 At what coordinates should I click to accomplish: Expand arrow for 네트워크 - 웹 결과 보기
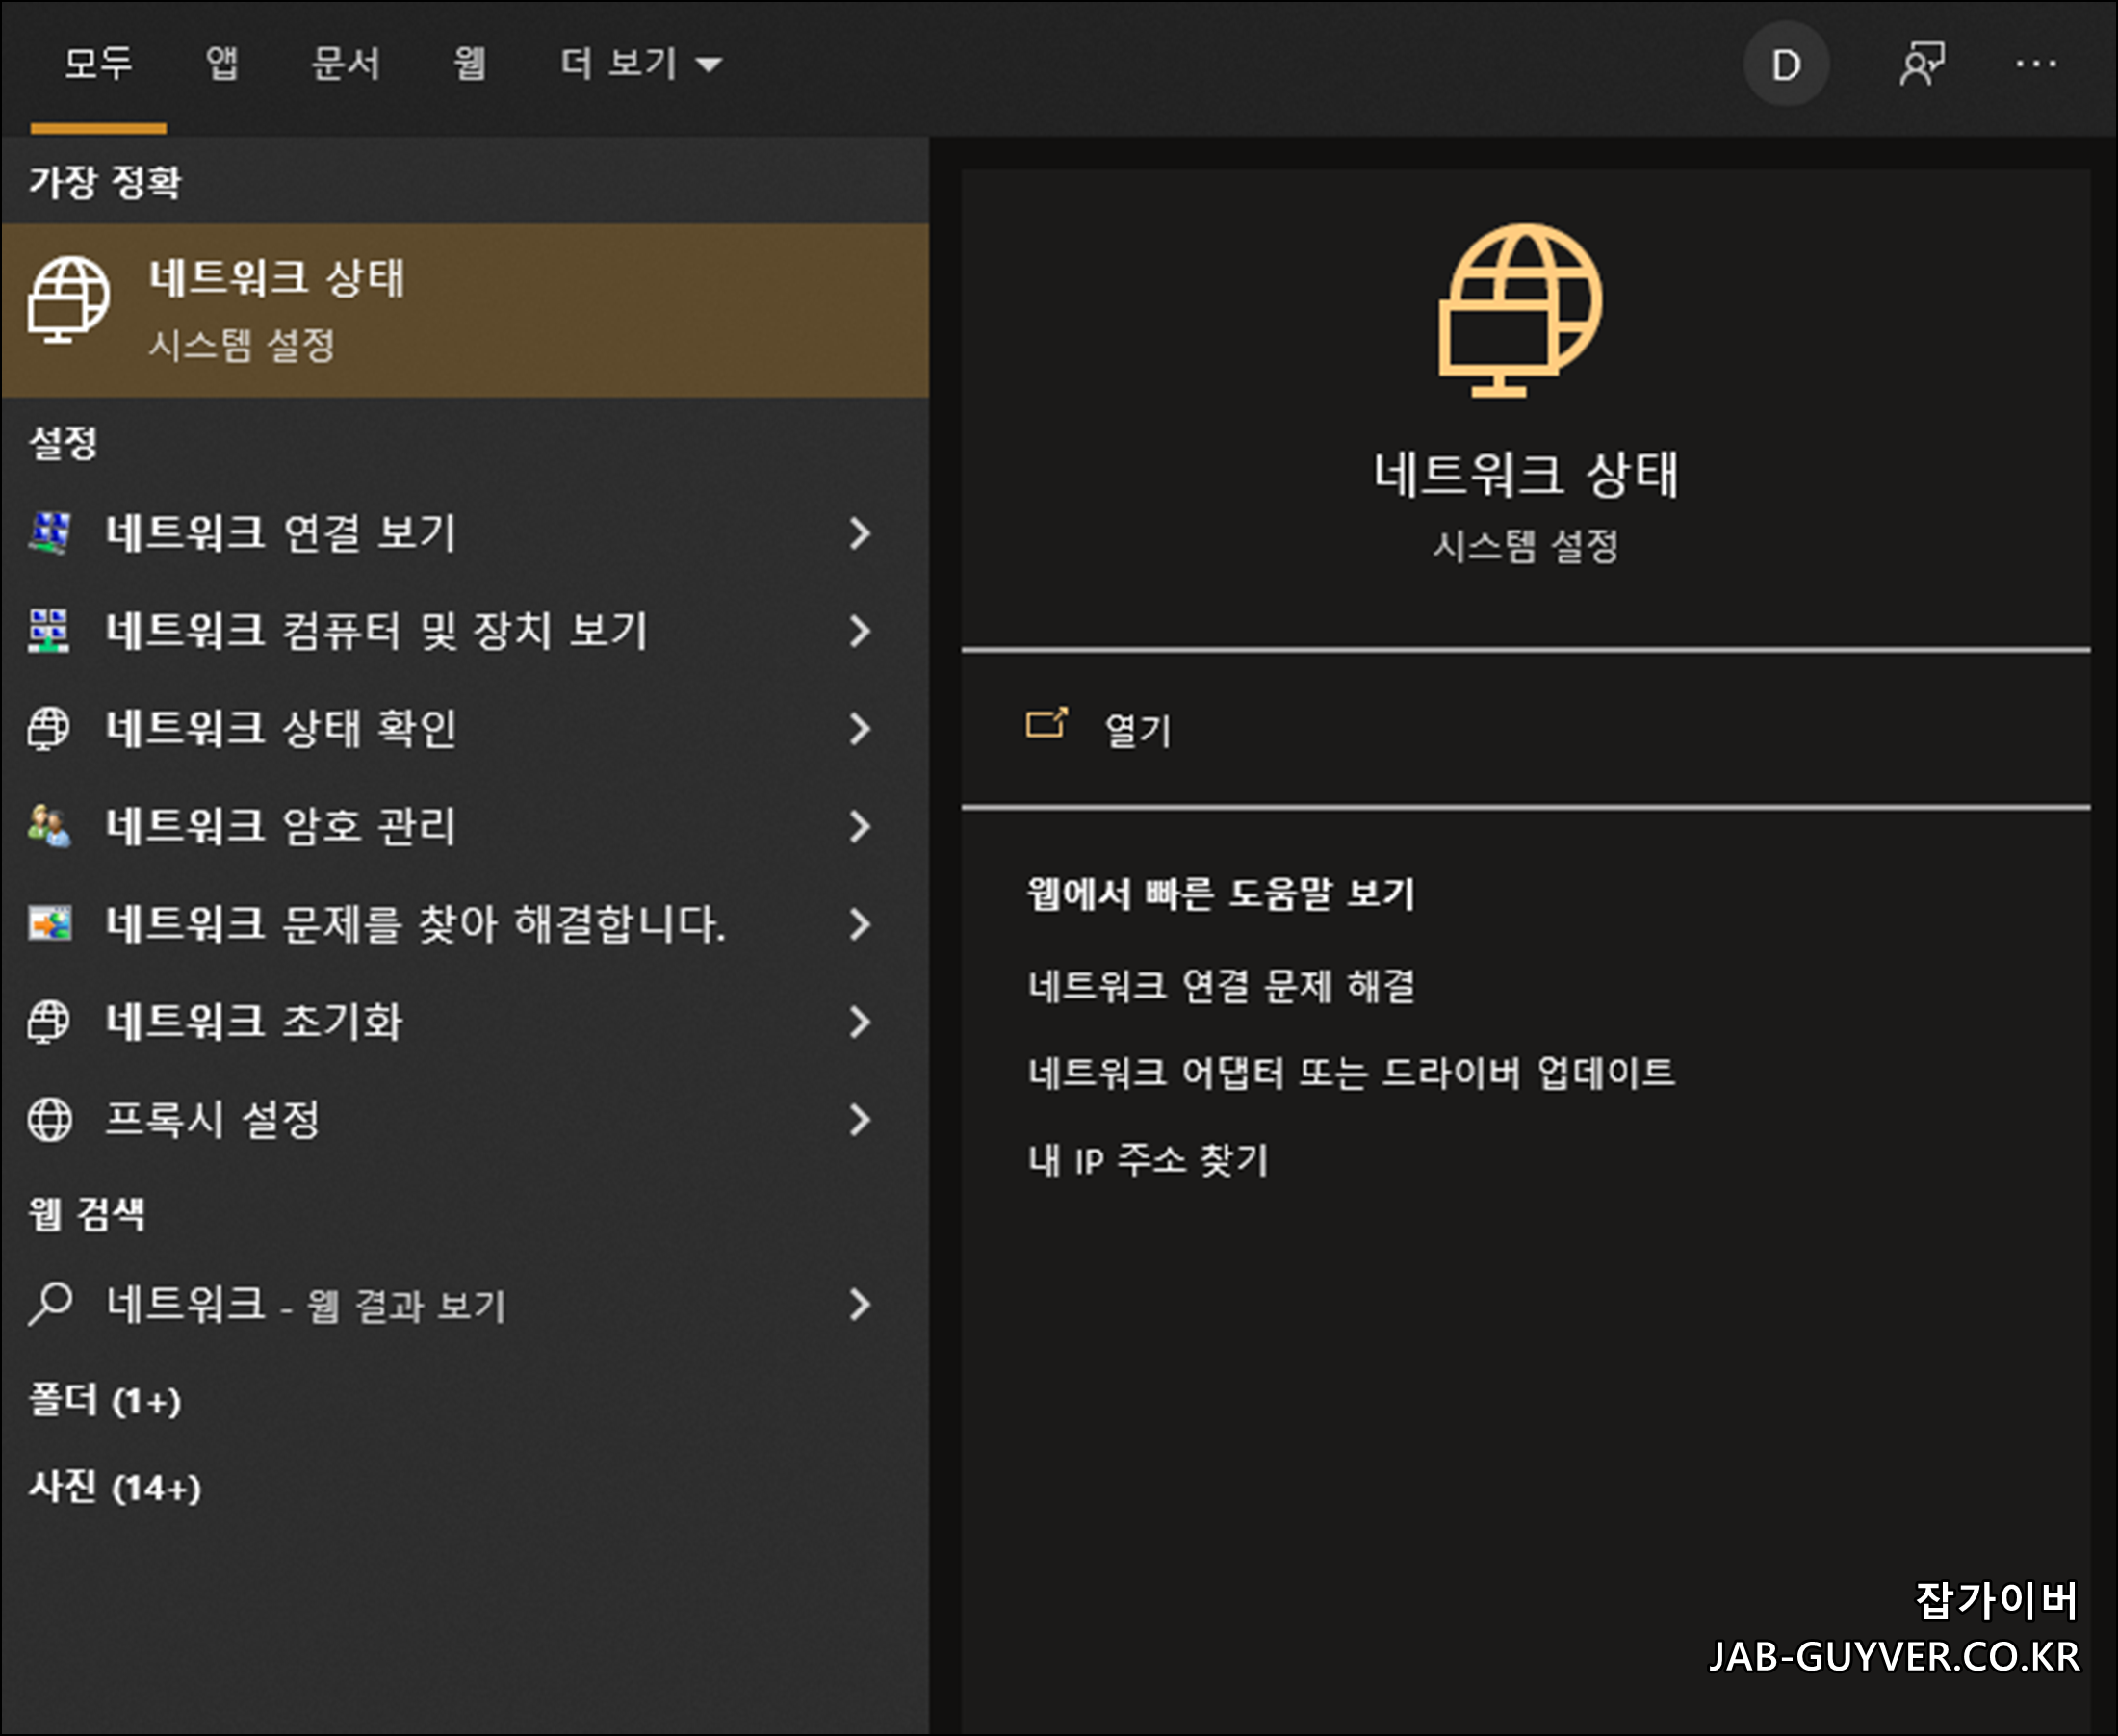[x=859, y=1304]
